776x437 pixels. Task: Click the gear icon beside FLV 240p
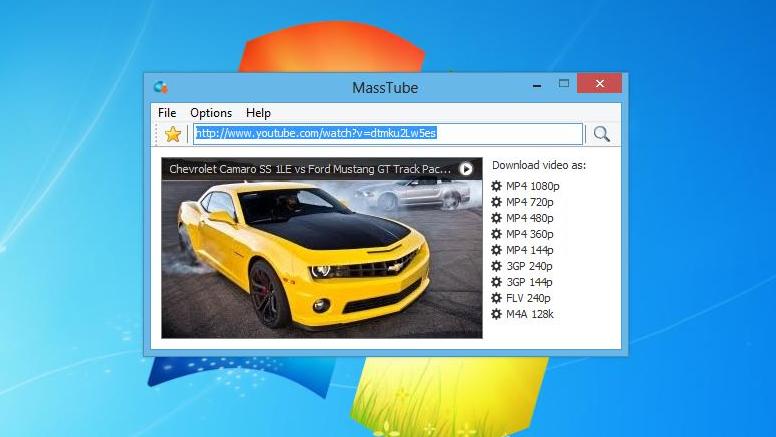(496, 298)
